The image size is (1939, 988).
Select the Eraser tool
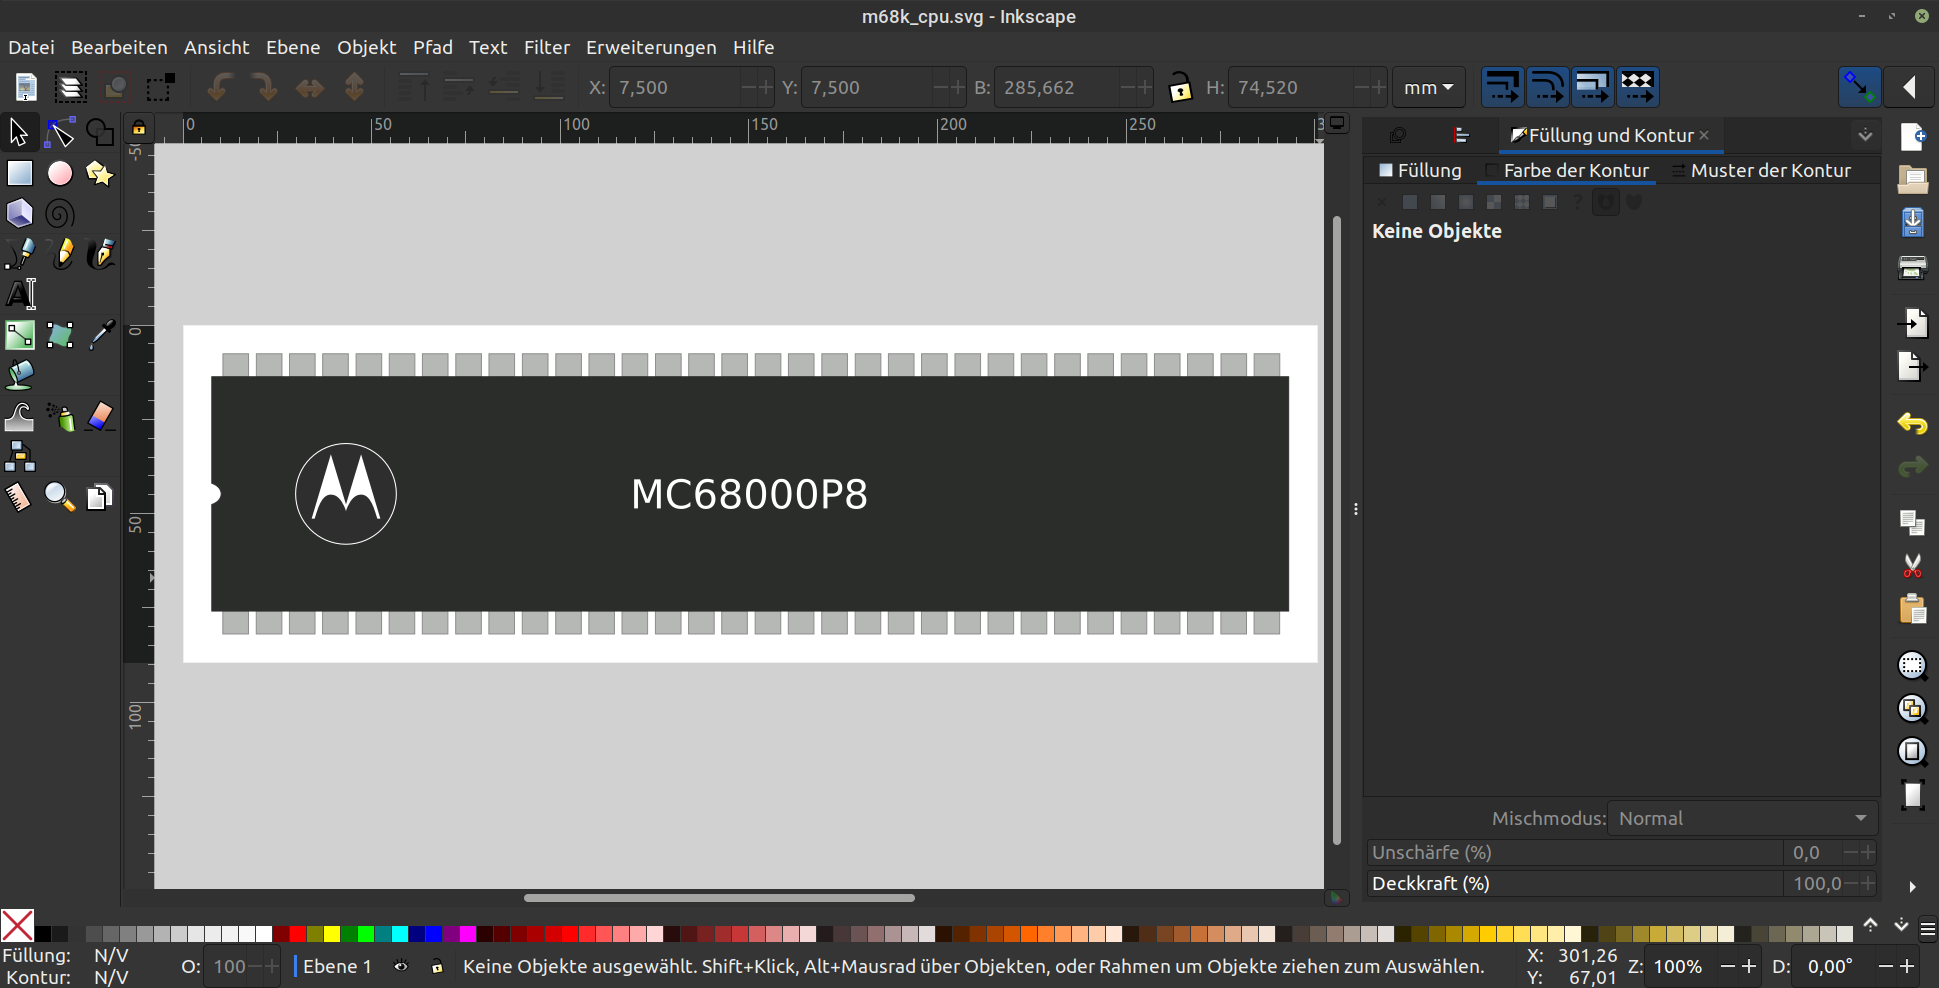(100, 416)
